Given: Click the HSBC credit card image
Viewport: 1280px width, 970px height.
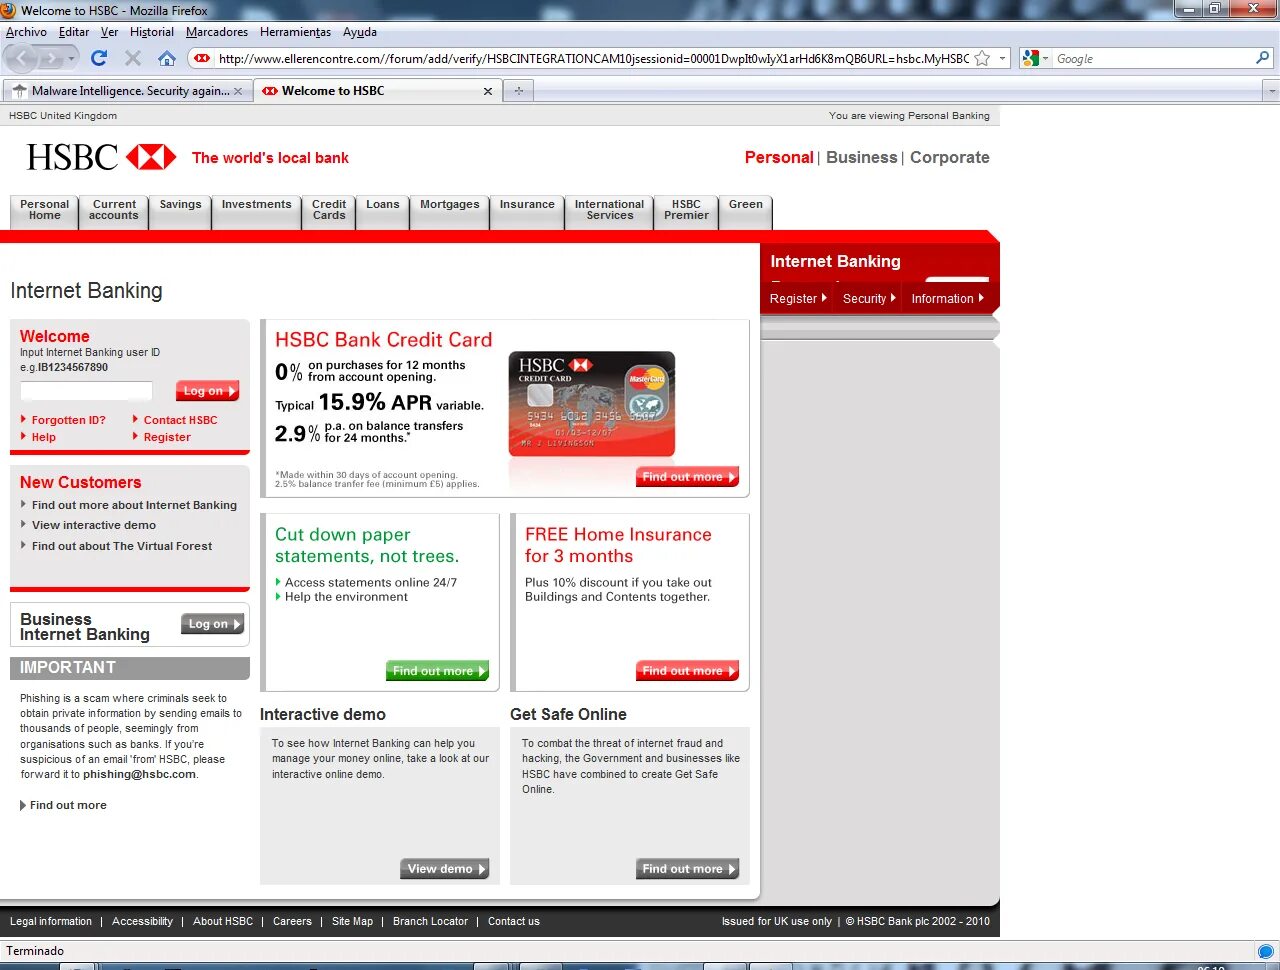Looking at the screenshot, I should coord(592,404).
